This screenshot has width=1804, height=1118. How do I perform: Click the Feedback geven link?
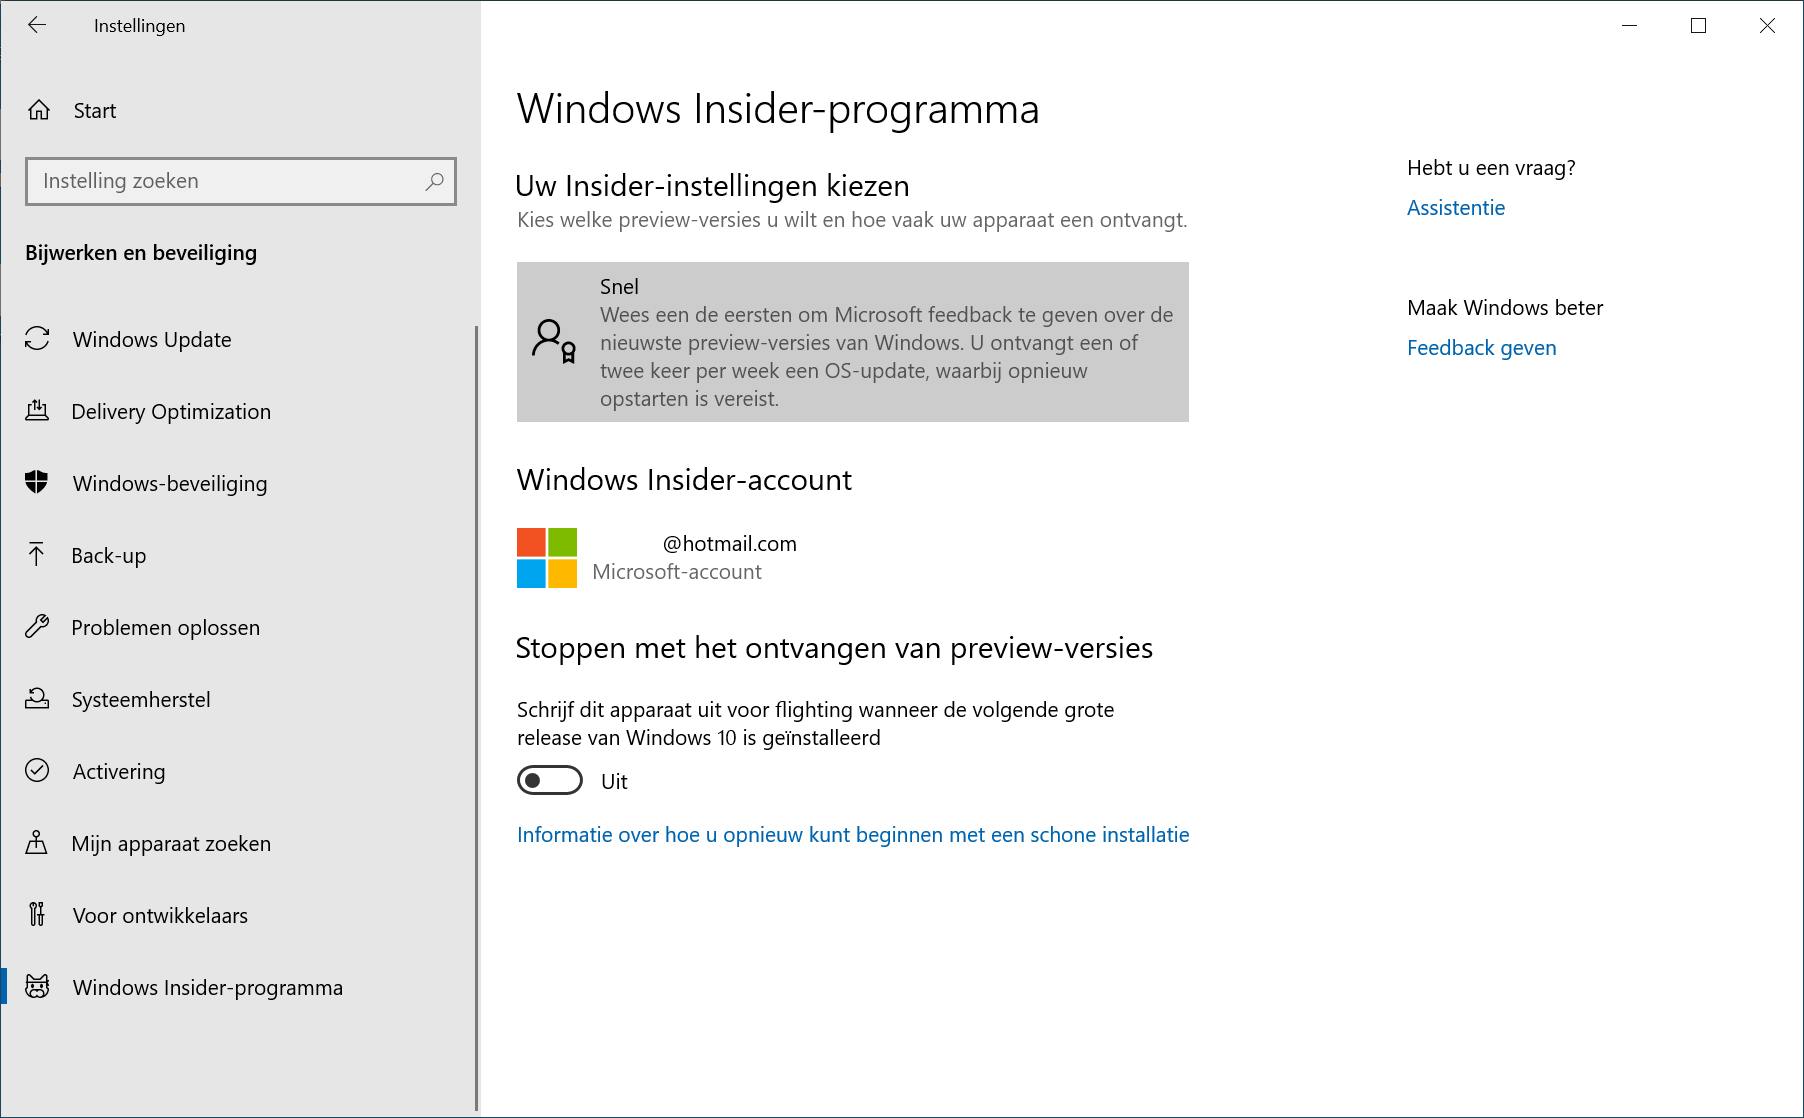pyautogui.click(x=1481, y=348)
